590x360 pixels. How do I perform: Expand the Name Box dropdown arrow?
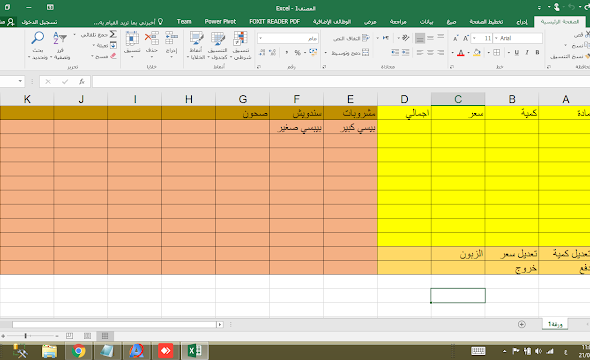click(x=20, y=81)
